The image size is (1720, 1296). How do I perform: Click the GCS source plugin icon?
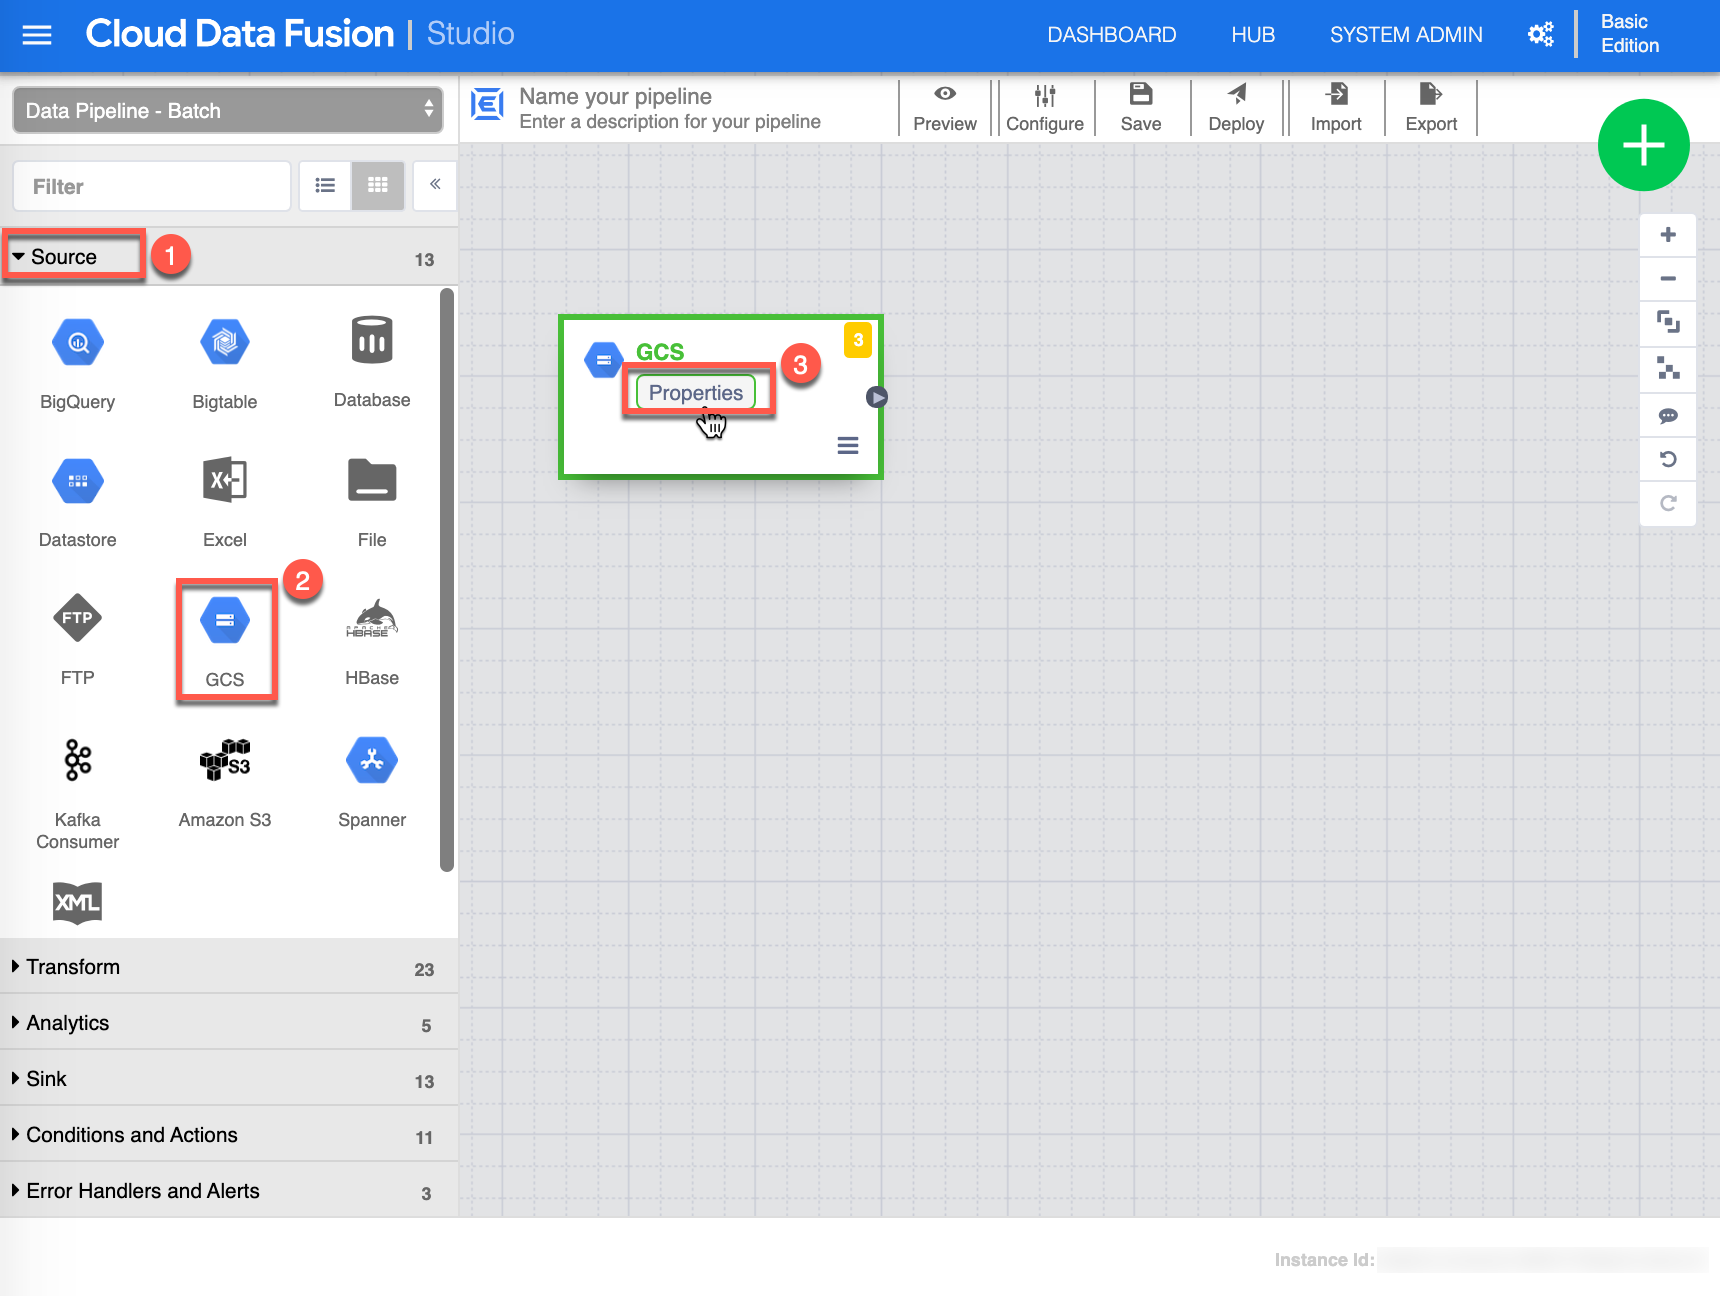tap(225, 621)
